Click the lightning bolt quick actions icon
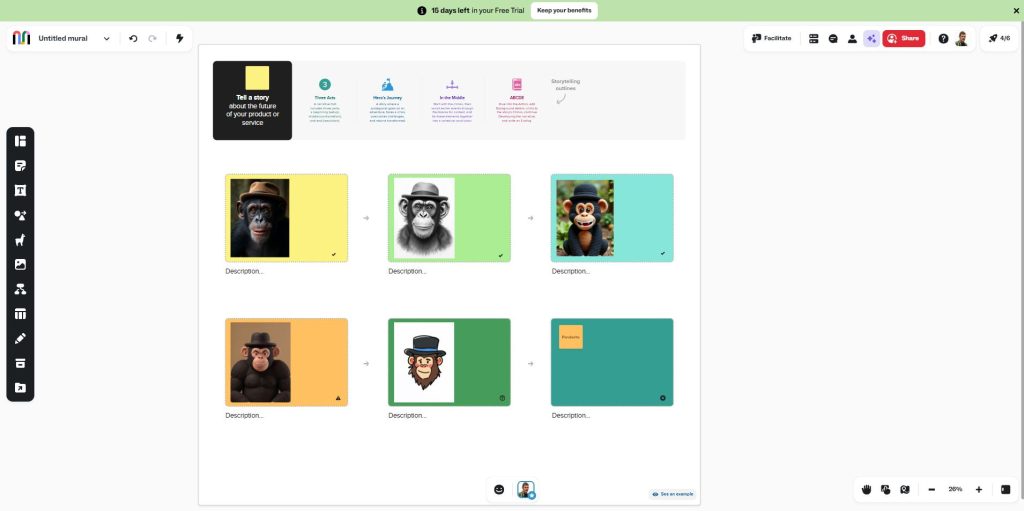The height and width of the screenshot is (511, 1024). 180,38
